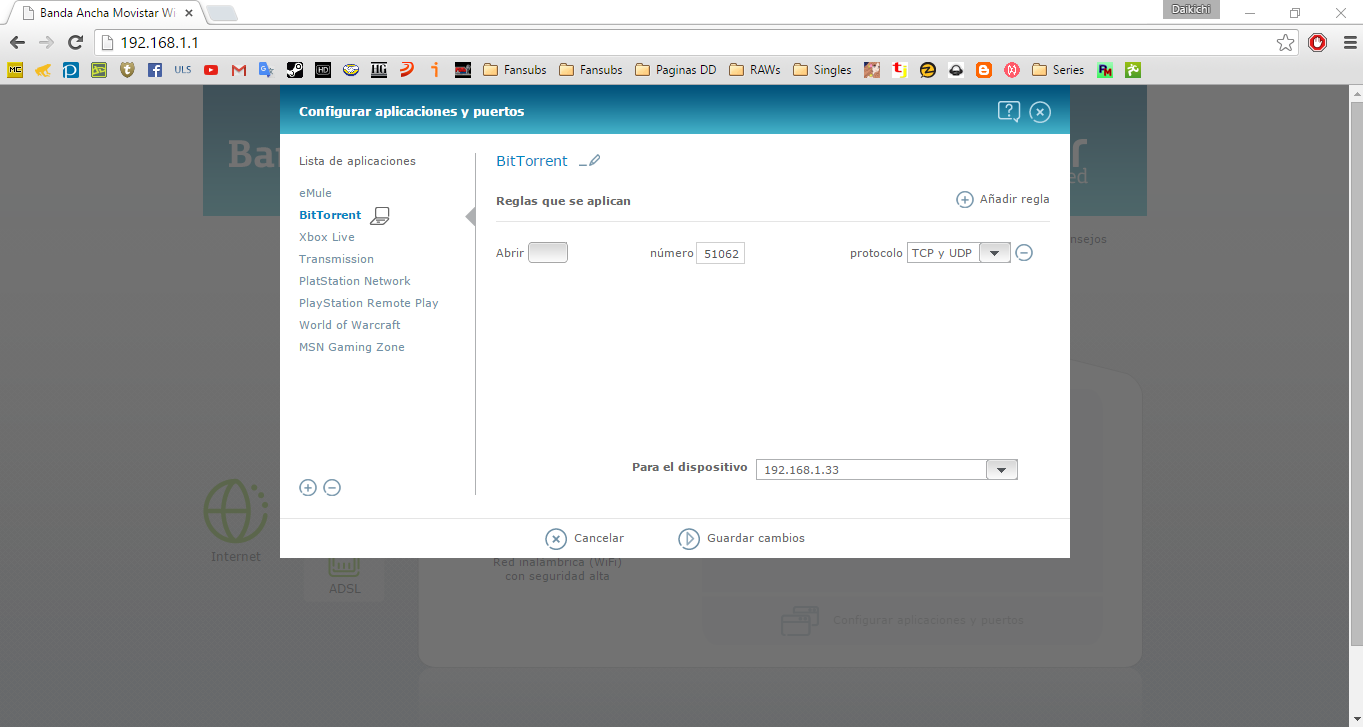Open the Paginas DD bookmarks folder
Viewport: 1363px width, 727px height.
click(x=675, y=70)
